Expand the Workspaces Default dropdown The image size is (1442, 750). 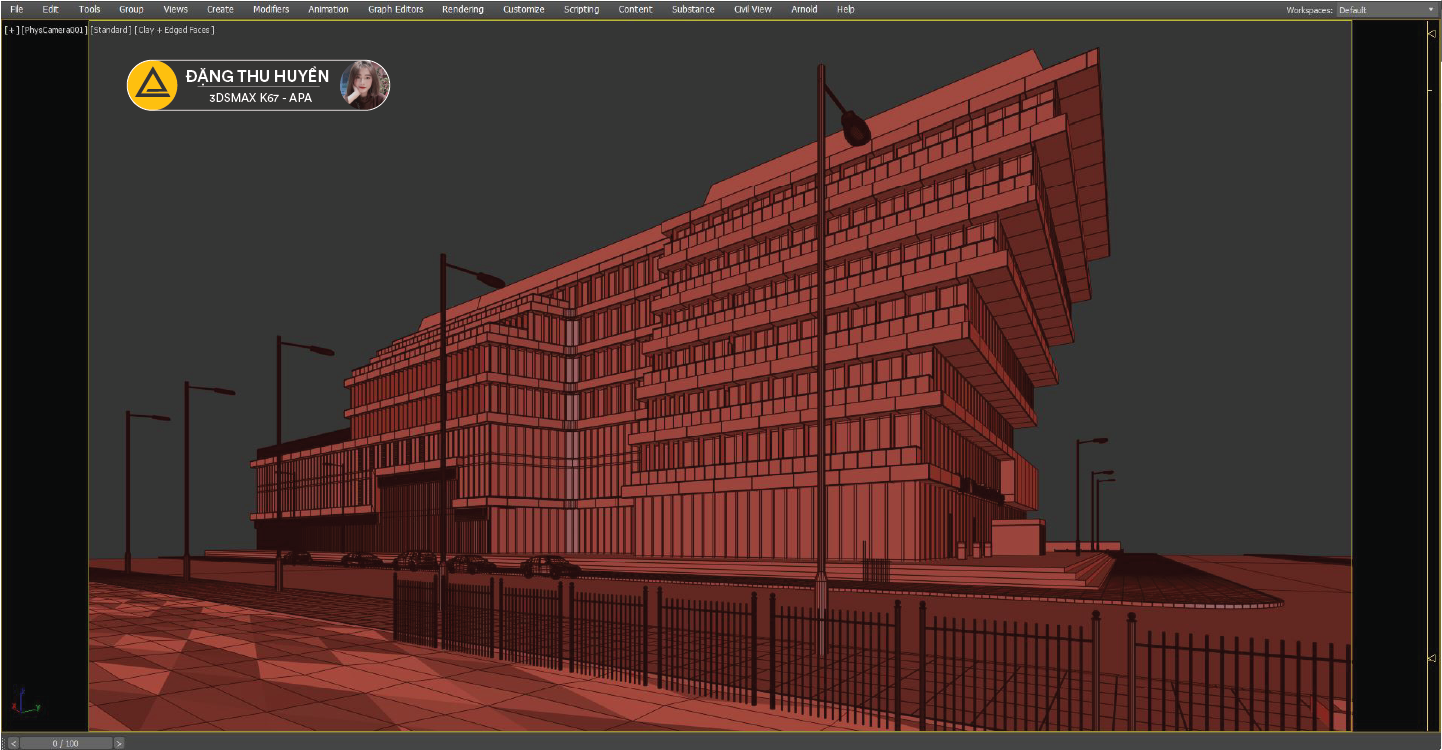point(1385,10)
